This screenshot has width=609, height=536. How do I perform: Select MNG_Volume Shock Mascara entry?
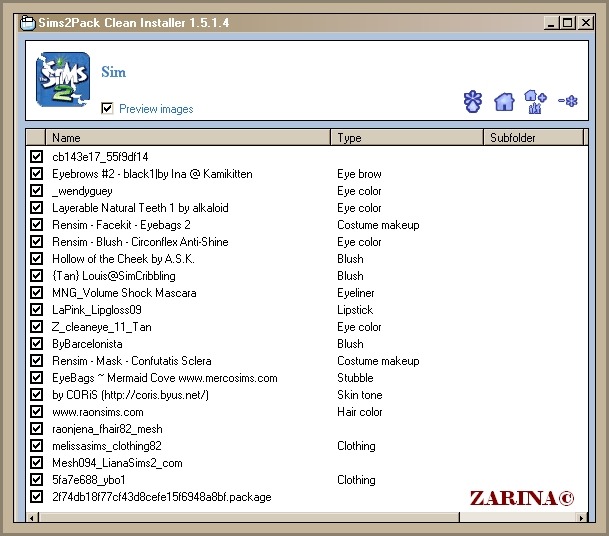pos(124,293)
